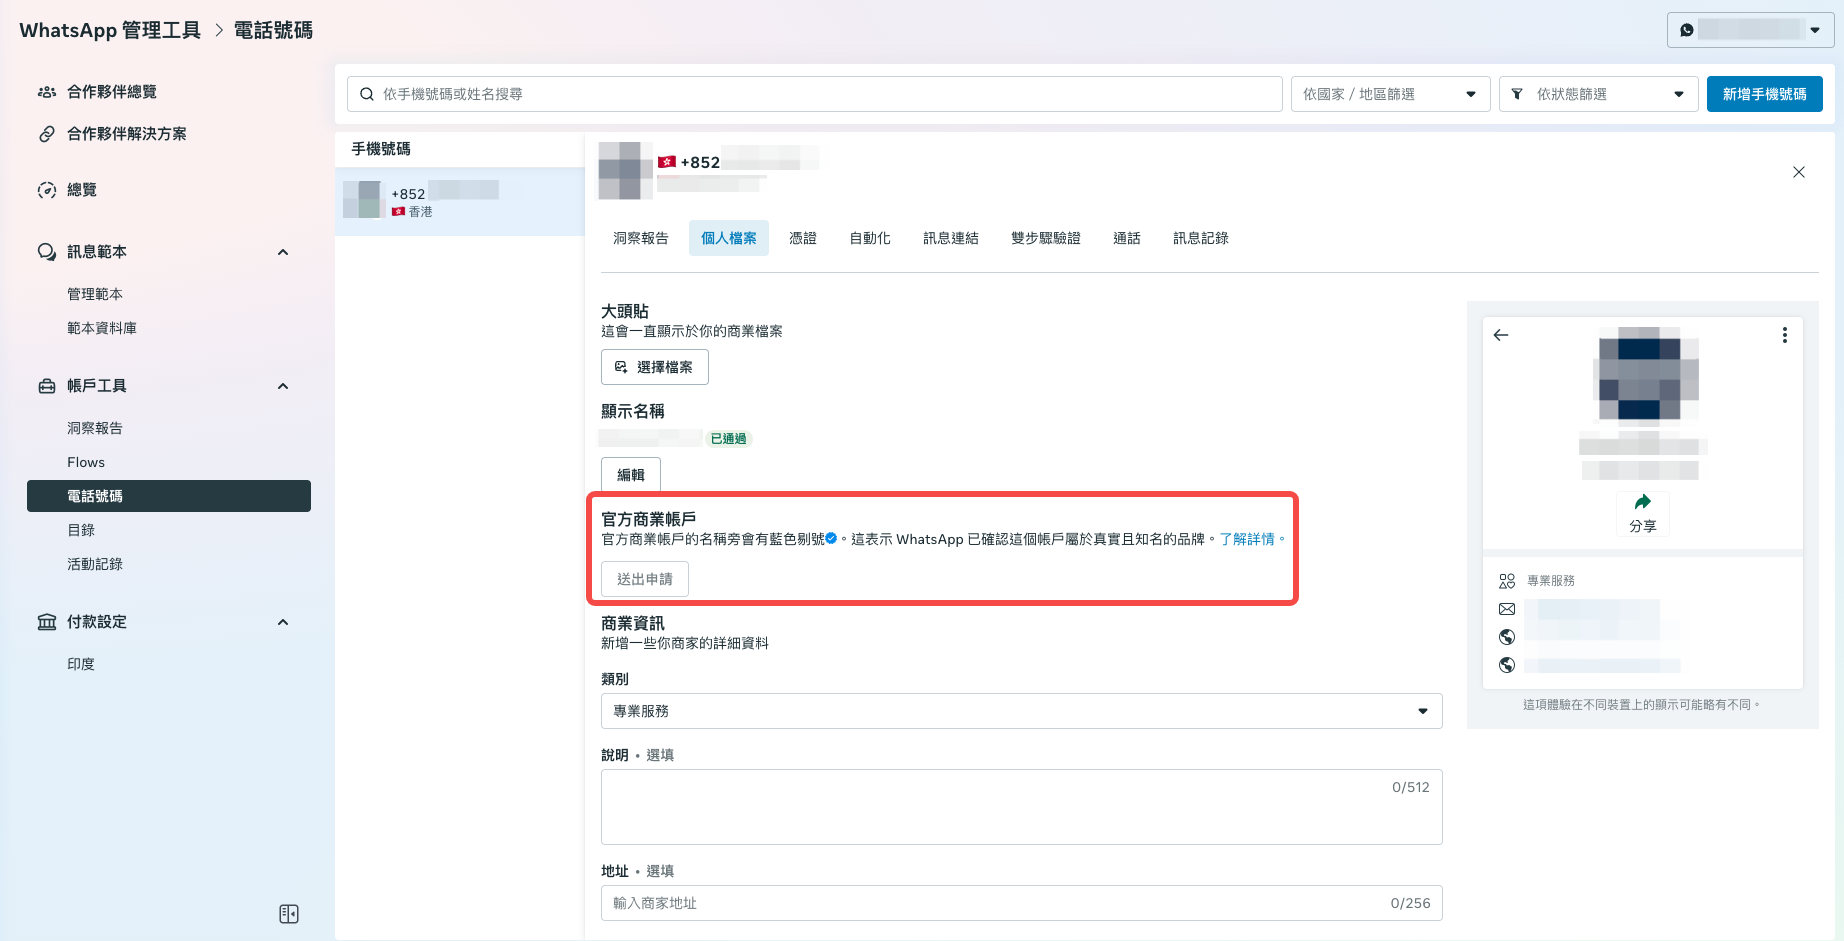Image resolution: width=1844 pixels, height=941 pixels.
Task: Open the 通話 tab
Action: [x=1127, y=238]
